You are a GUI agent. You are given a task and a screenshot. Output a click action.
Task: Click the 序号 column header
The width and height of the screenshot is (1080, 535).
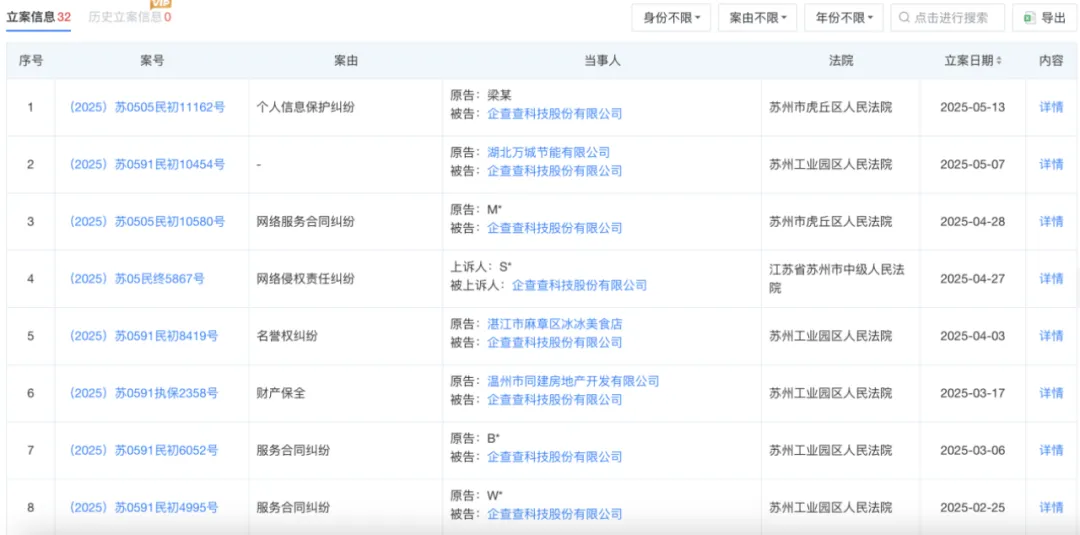[30, 61]
